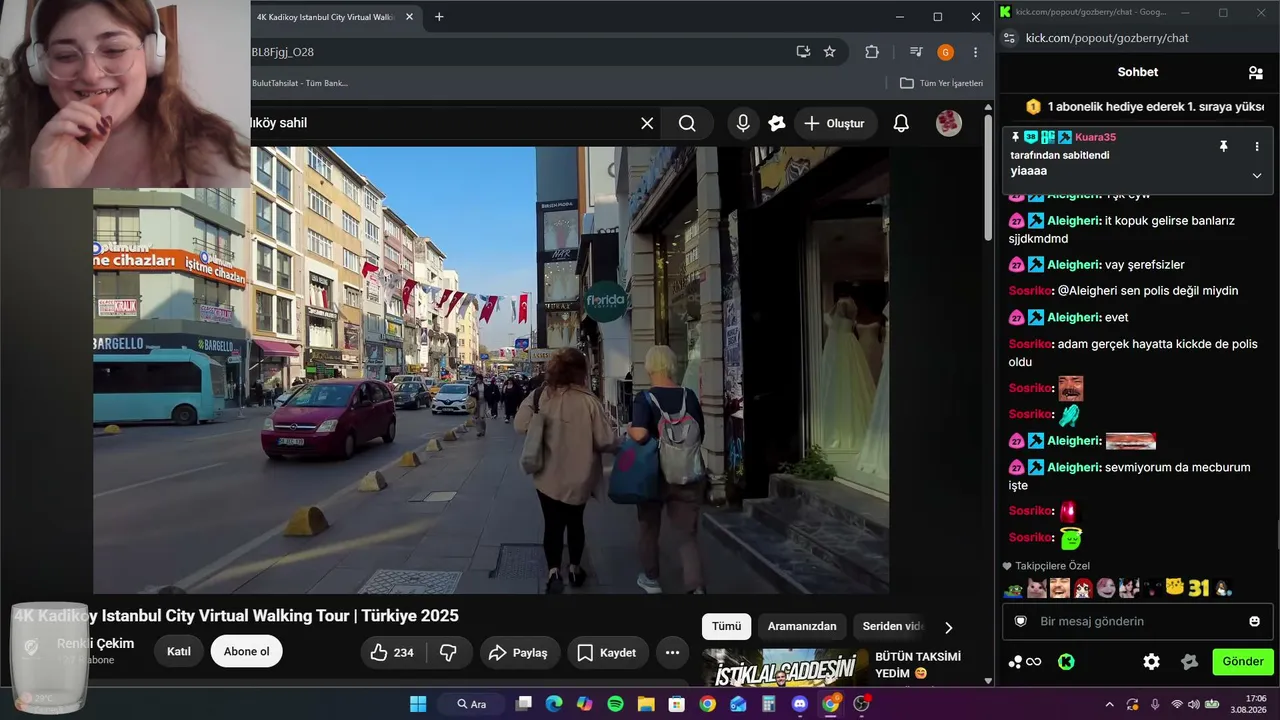Open OBS Studio from the taskbar

point(861,704)
